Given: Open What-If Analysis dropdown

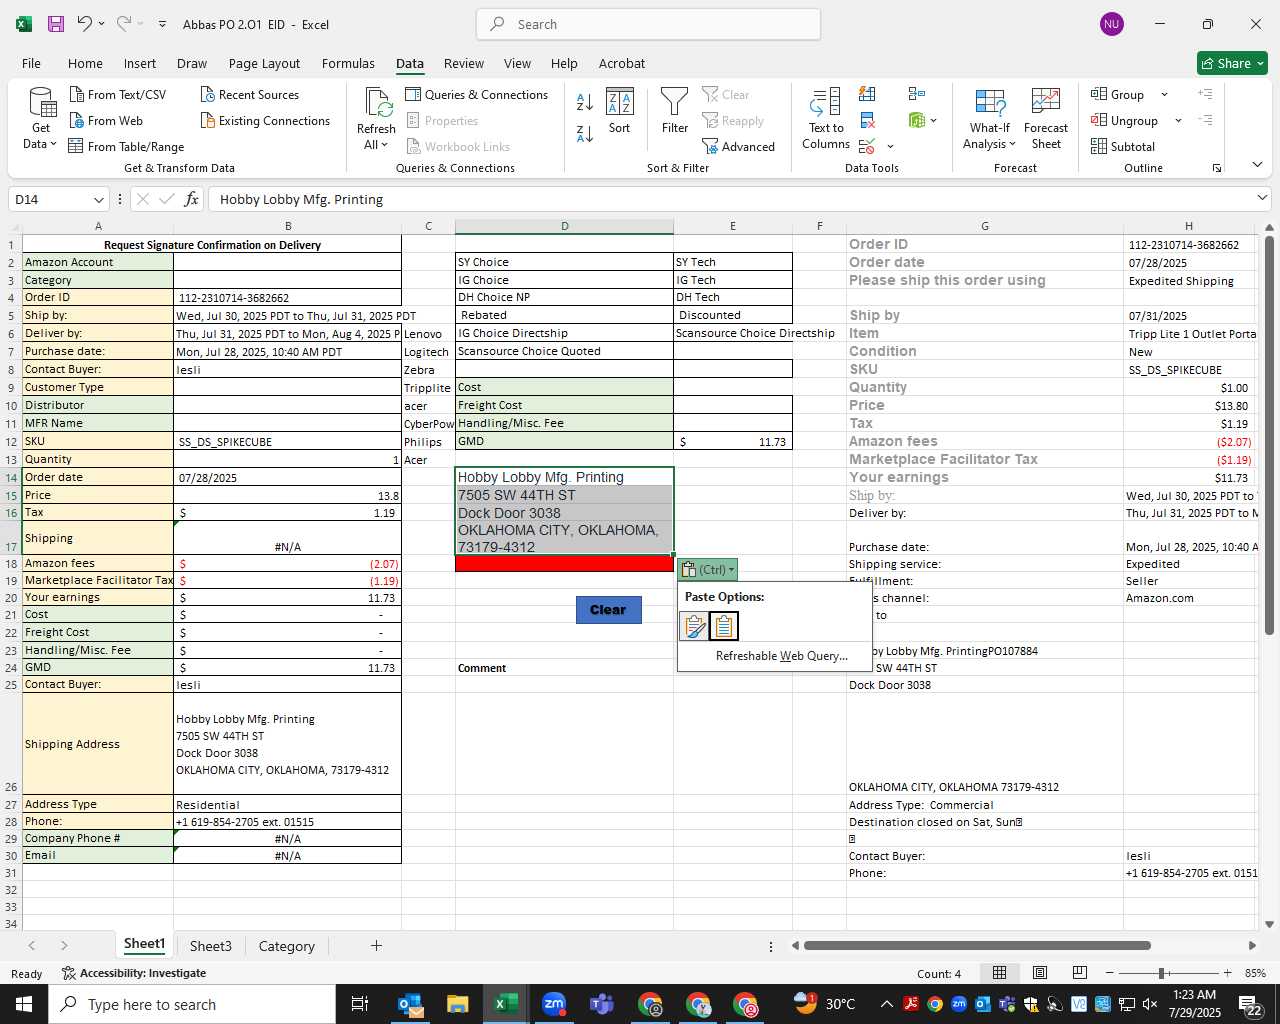Looking at the screenshot, I should (989, 119).
